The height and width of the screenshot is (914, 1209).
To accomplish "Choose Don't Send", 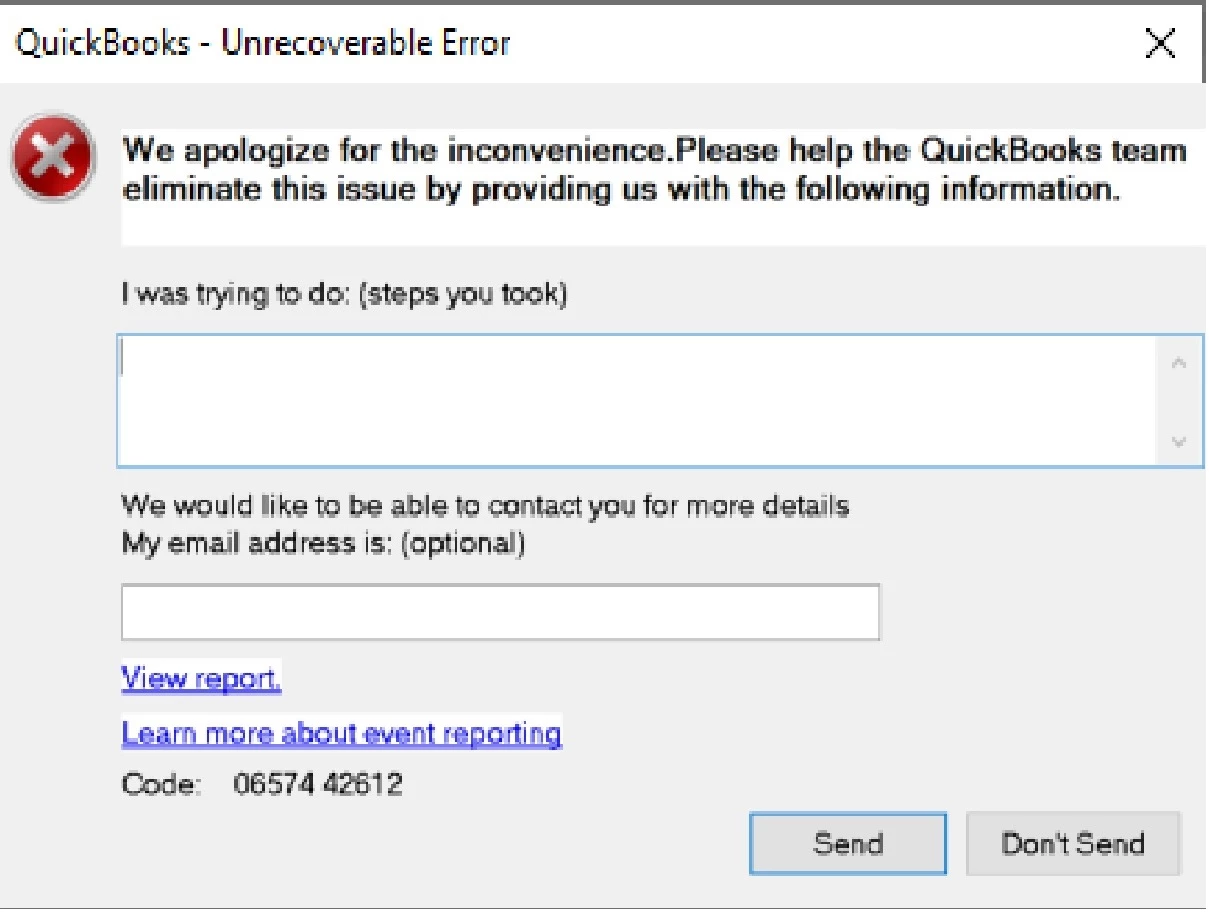I will click(x=1073, y=843).
